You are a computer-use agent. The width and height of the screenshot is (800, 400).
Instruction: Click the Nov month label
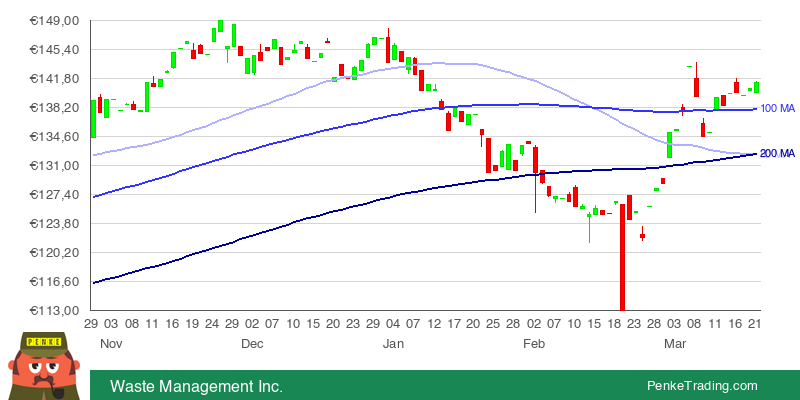[x=111, y=344]
